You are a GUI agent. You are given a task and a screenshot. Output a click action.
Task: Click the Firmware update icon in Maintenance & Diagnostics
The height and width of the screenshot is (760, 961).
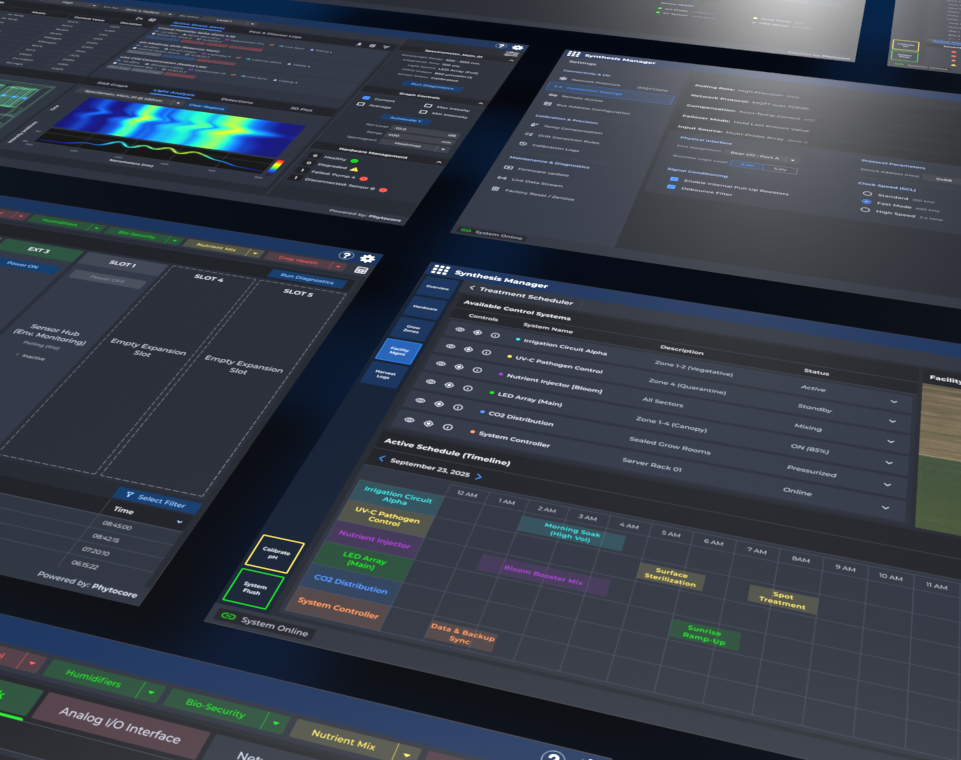point(508,168)
